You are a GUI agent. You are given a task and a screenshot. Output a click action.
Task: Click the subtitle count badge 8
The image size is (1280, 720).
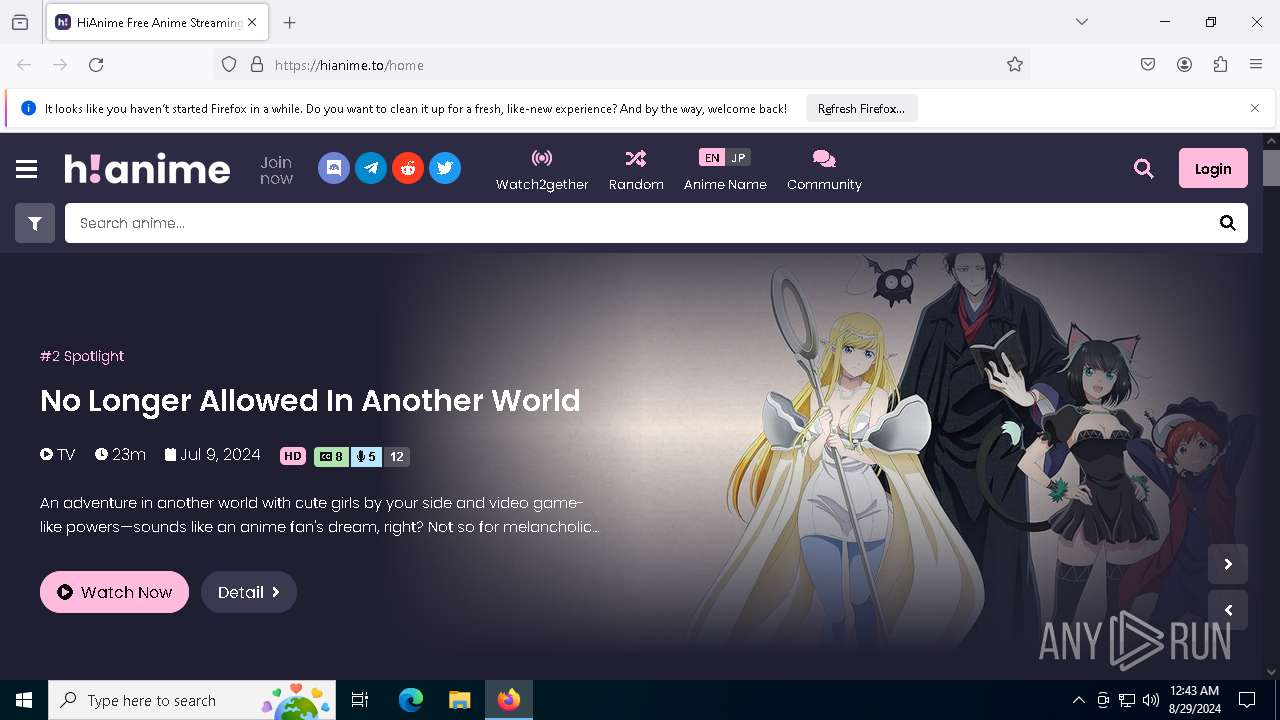(x=332, y=456)
